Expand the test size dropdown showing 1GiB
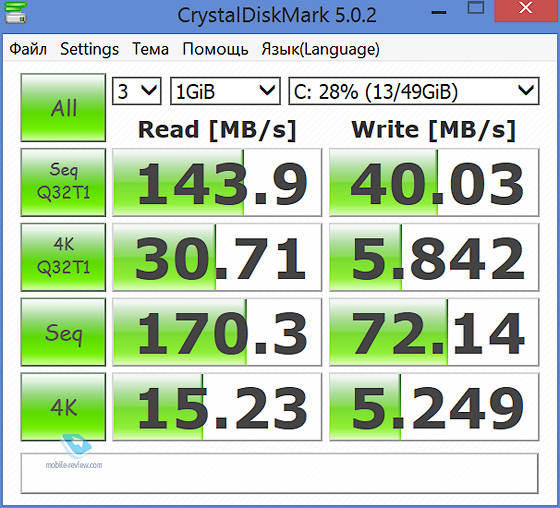Screen dimensions: 560x508 [x=225, y=91]
